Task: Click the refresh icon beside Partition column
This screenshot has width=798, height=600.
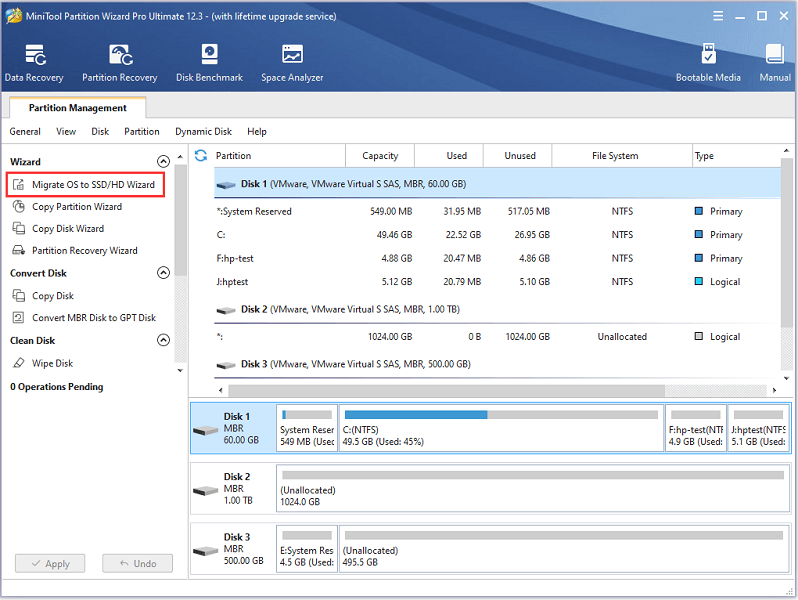Action: pyautogui.click(x=201, y=156)
